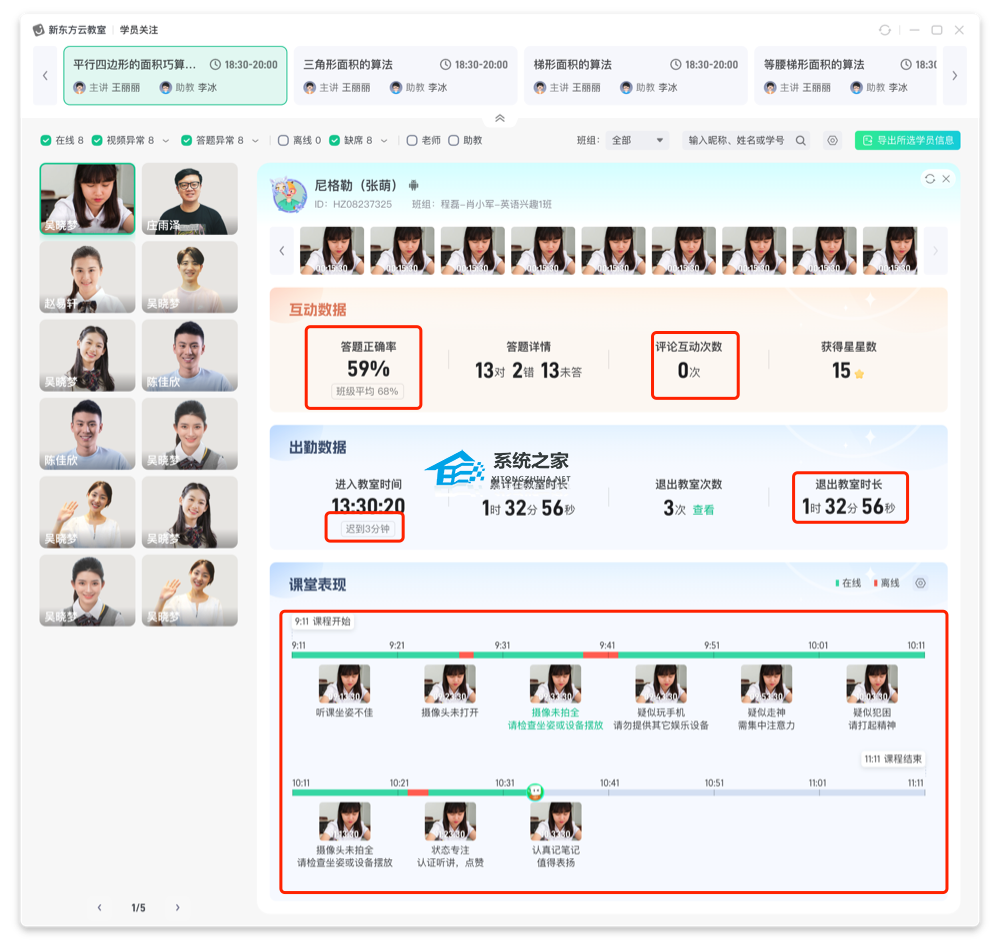Switch to the 梯形面积的算法 course card

click(x=635, y=75)
